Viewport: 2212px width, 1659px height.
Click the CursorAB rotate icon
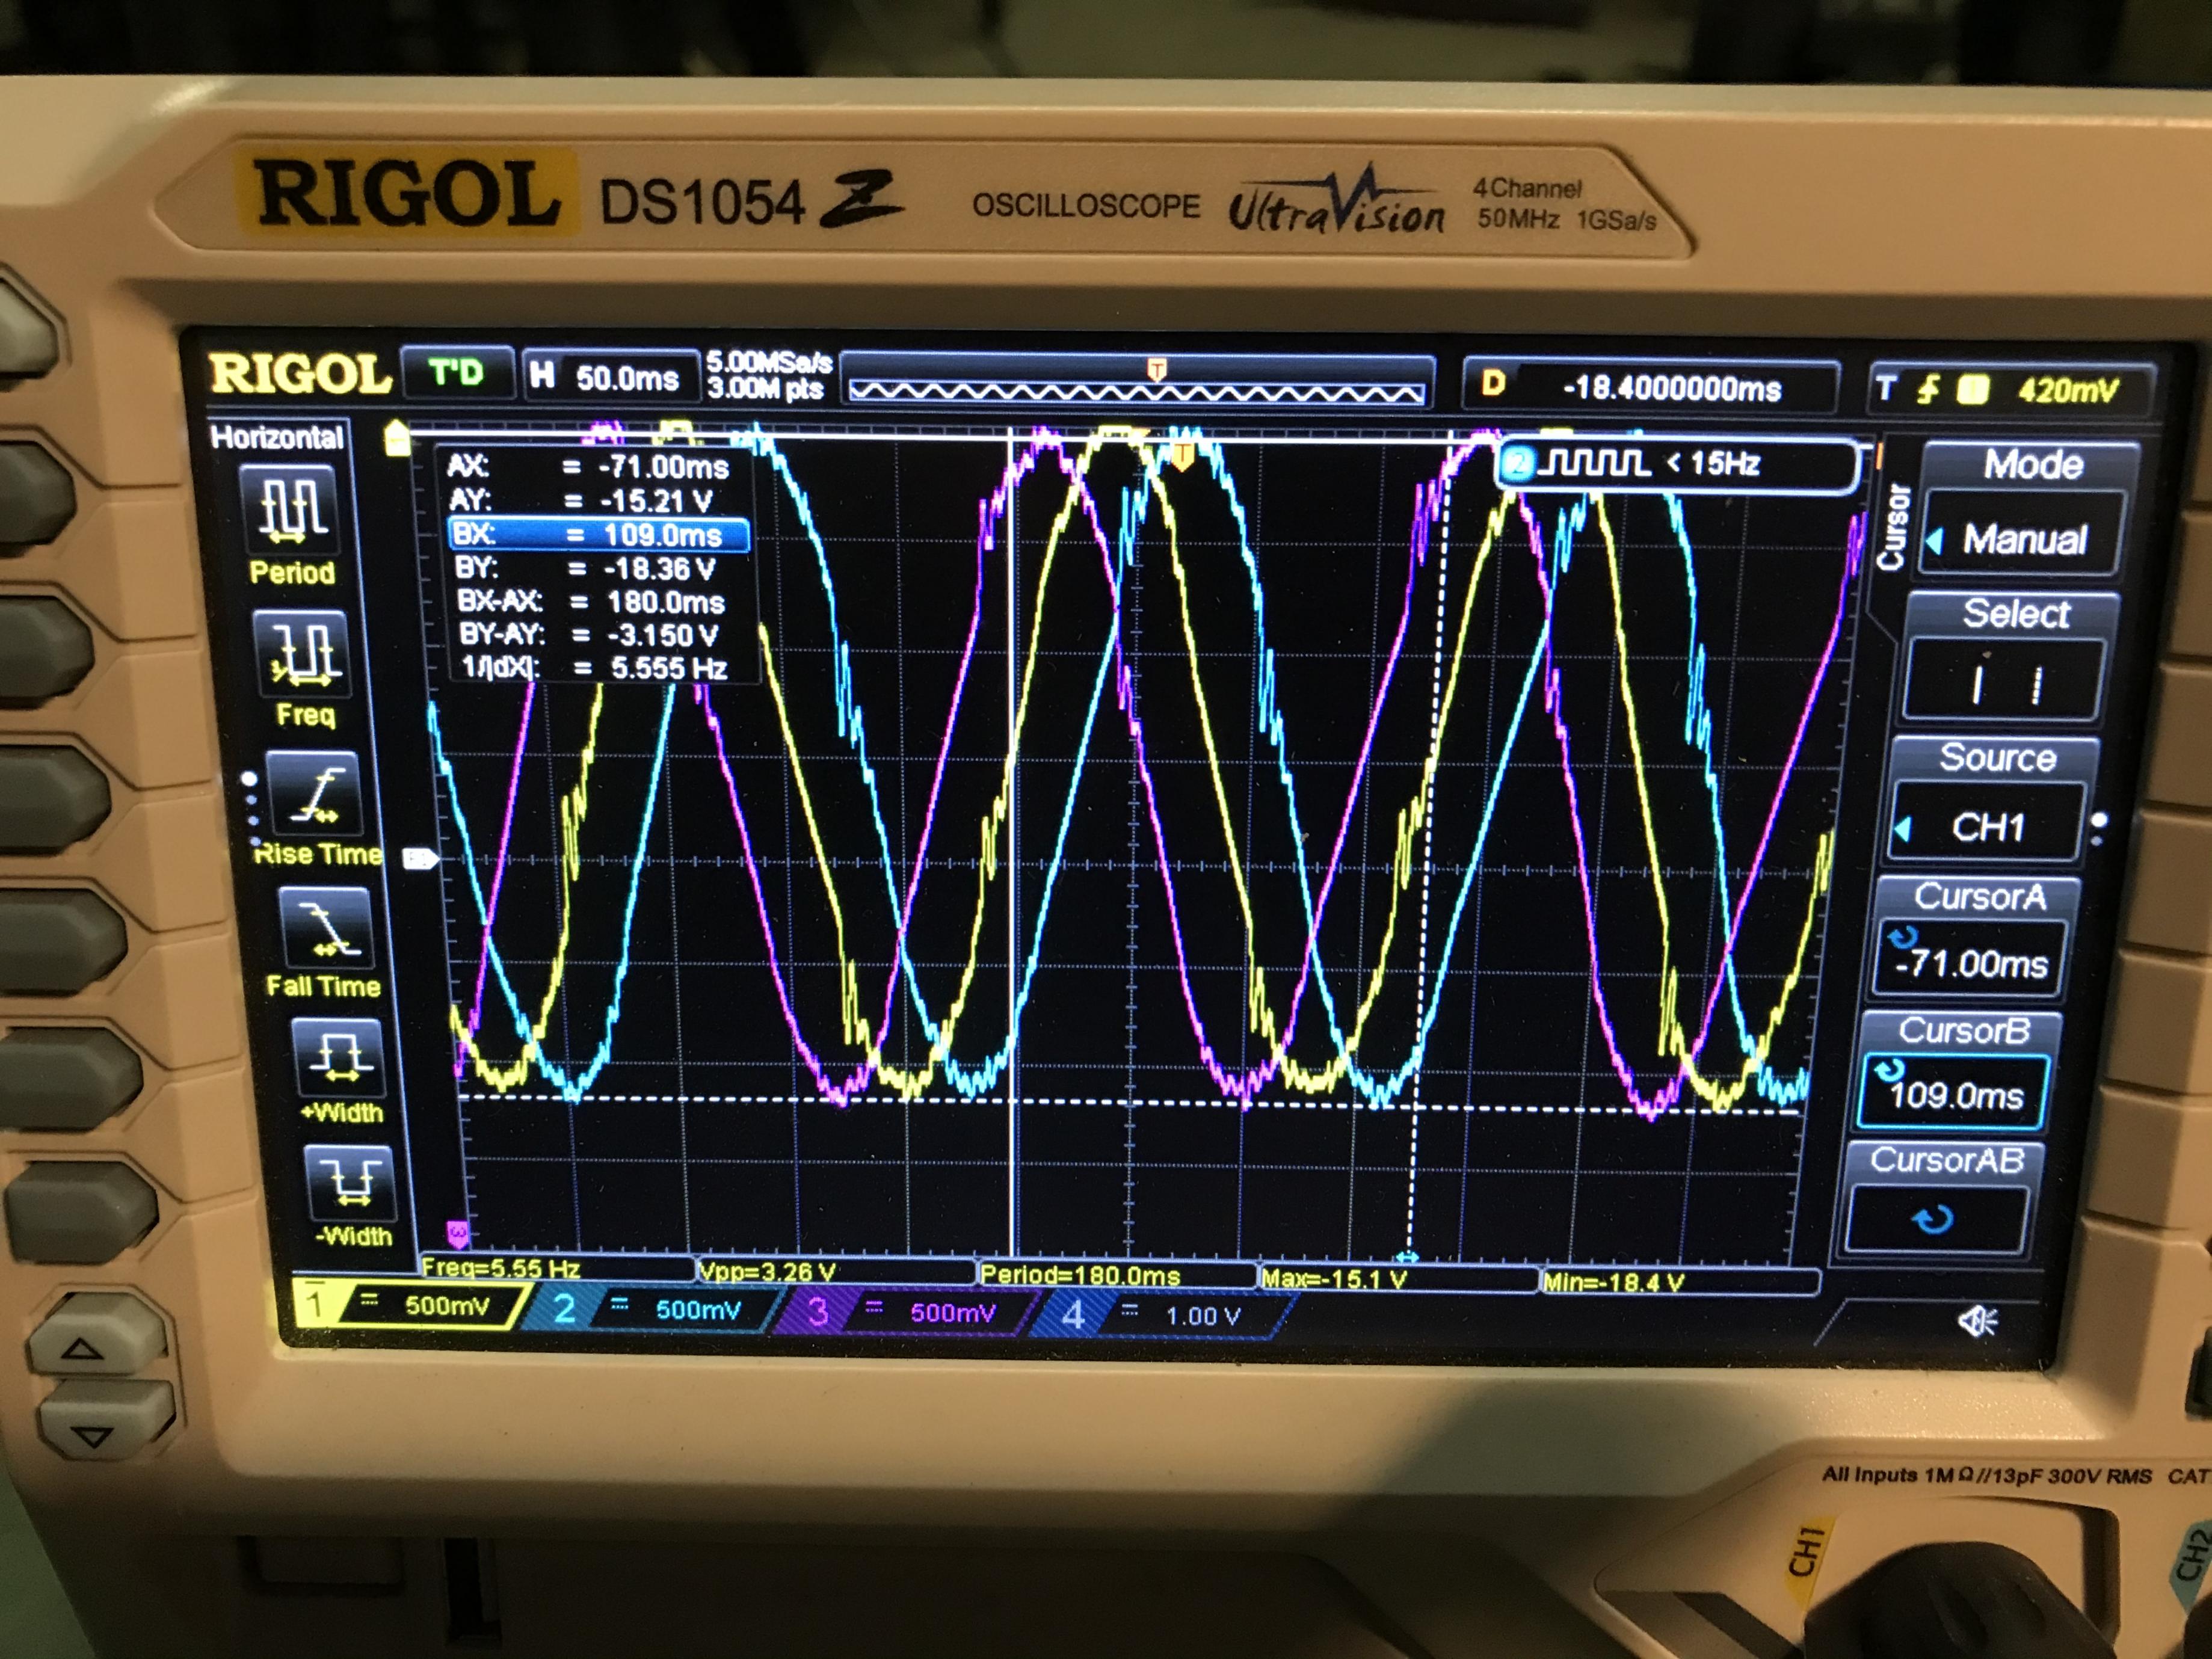coord(1932,1219)
